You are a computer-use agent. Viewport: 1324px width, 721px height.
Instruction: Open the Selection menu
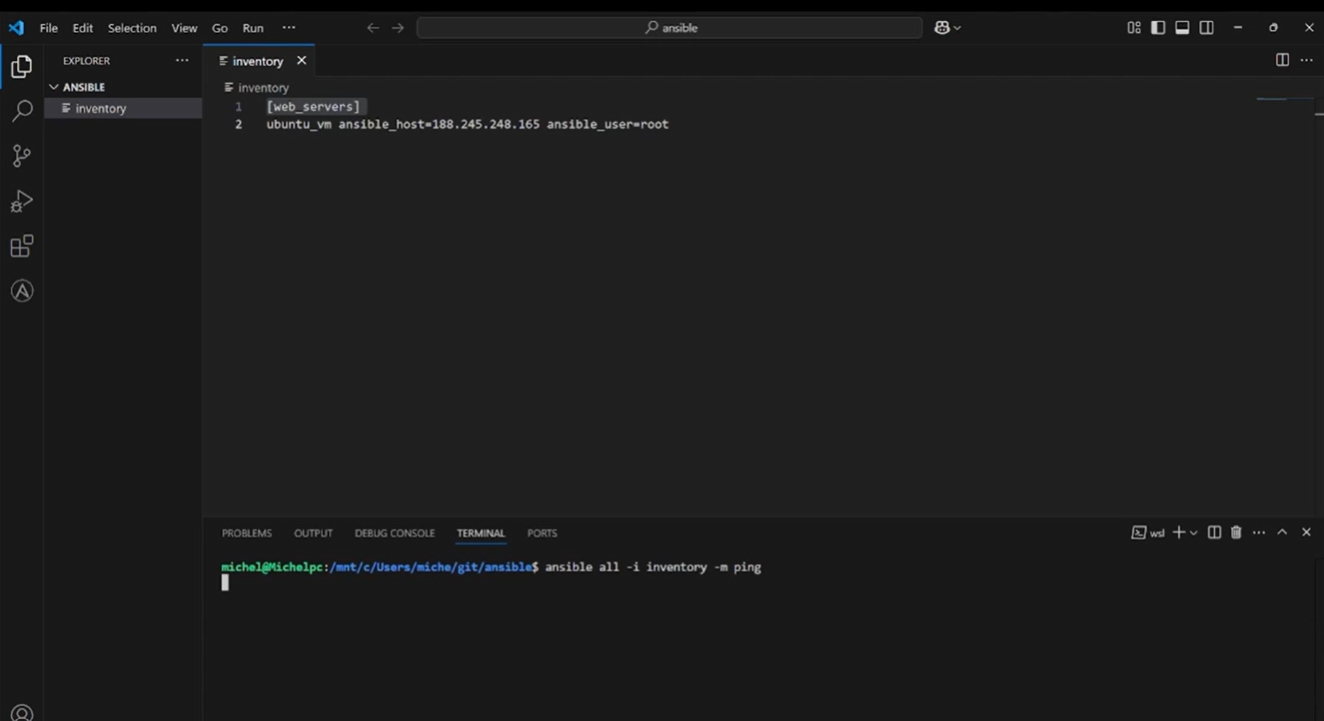[132, 28]
